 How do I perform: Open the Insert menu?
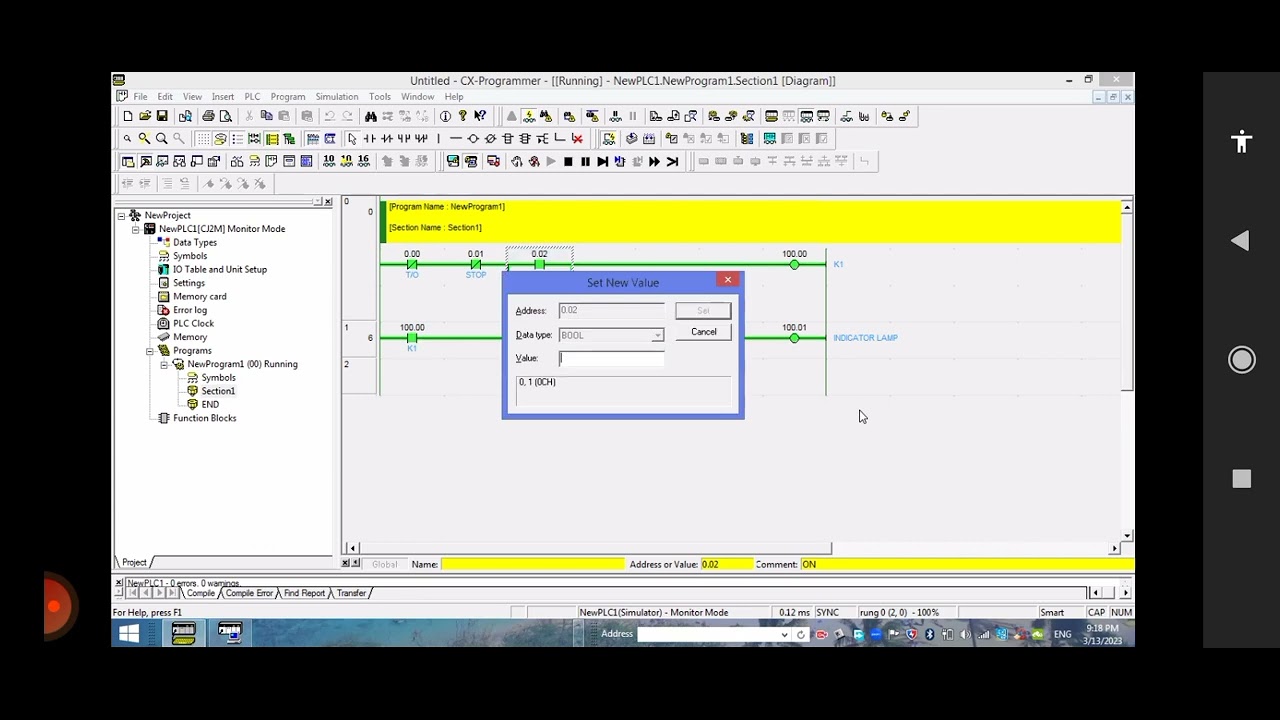(223, 97)
